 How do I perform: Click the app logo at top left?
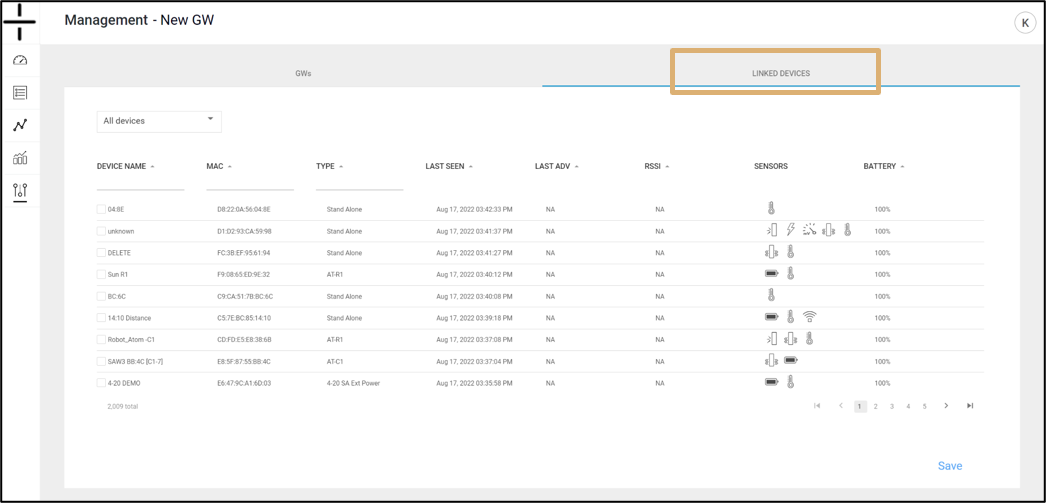click(x=19, y=22)
